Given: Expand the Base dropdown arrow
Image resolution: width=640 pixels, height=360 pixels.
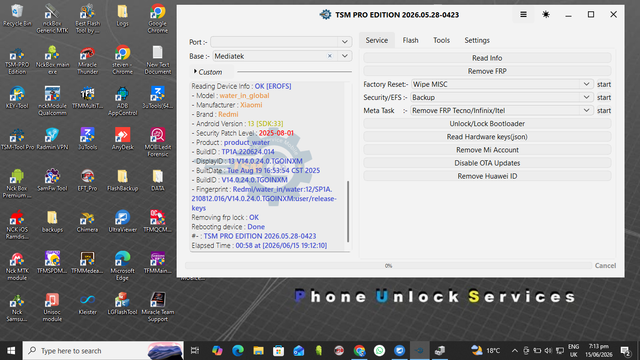Looking at the screenshot, I should point(344,56).
